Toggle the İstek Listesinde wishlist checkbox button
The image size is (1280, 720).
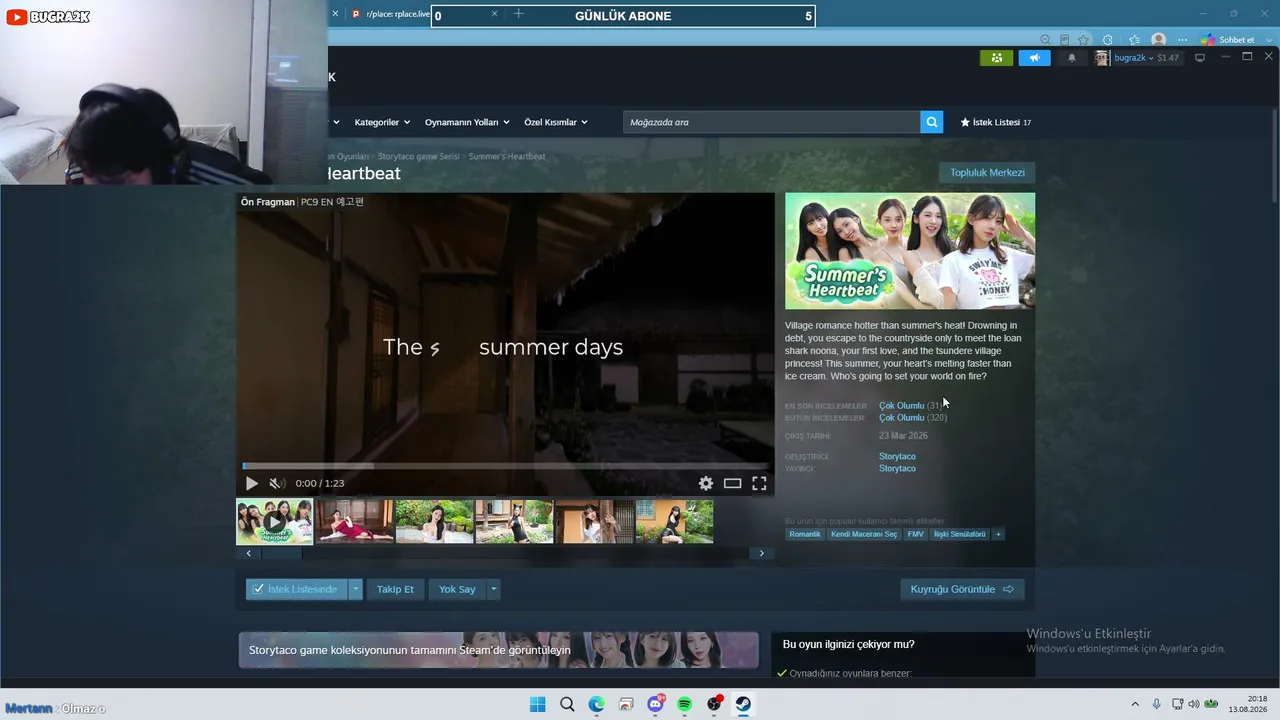[297, 589]
